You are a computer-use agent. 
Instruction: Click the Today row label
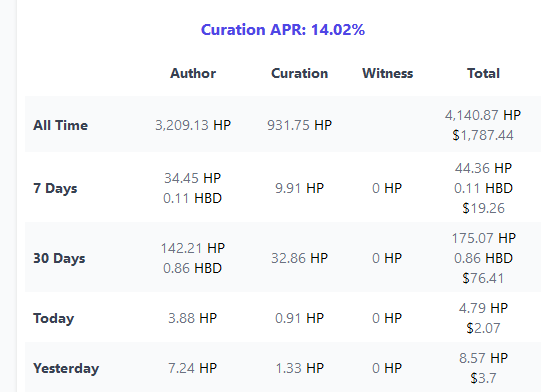click(x=53, y=318)
